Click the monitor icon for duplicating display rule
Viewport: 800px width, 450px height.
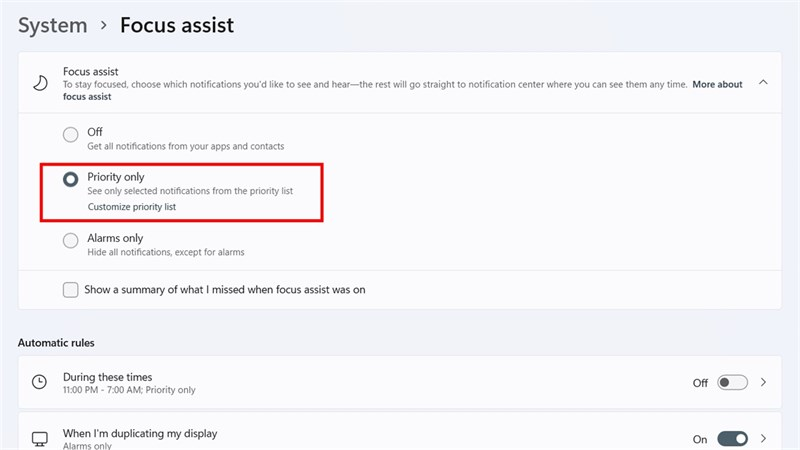point(40,439)
